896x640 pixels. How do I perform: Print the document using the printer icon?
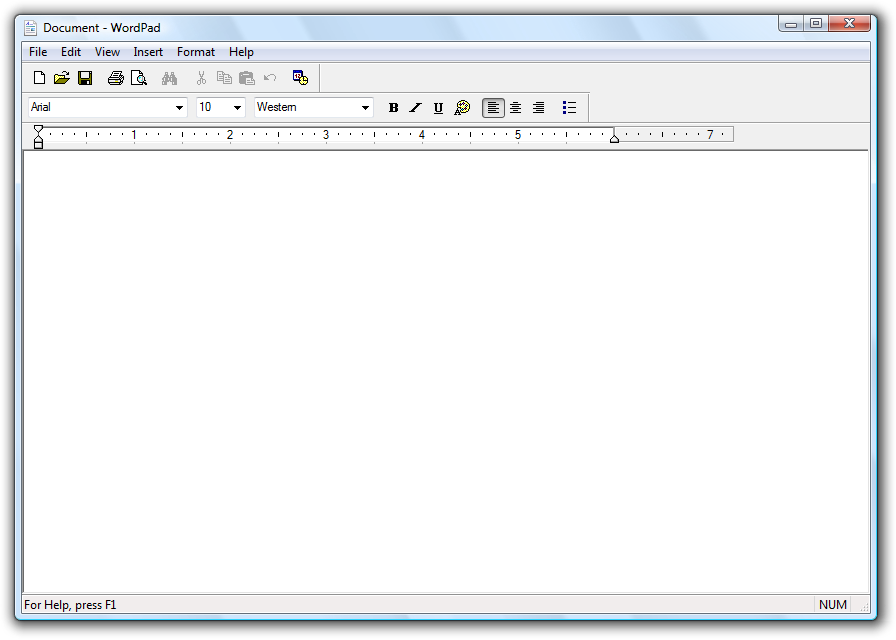coord(116,78)
